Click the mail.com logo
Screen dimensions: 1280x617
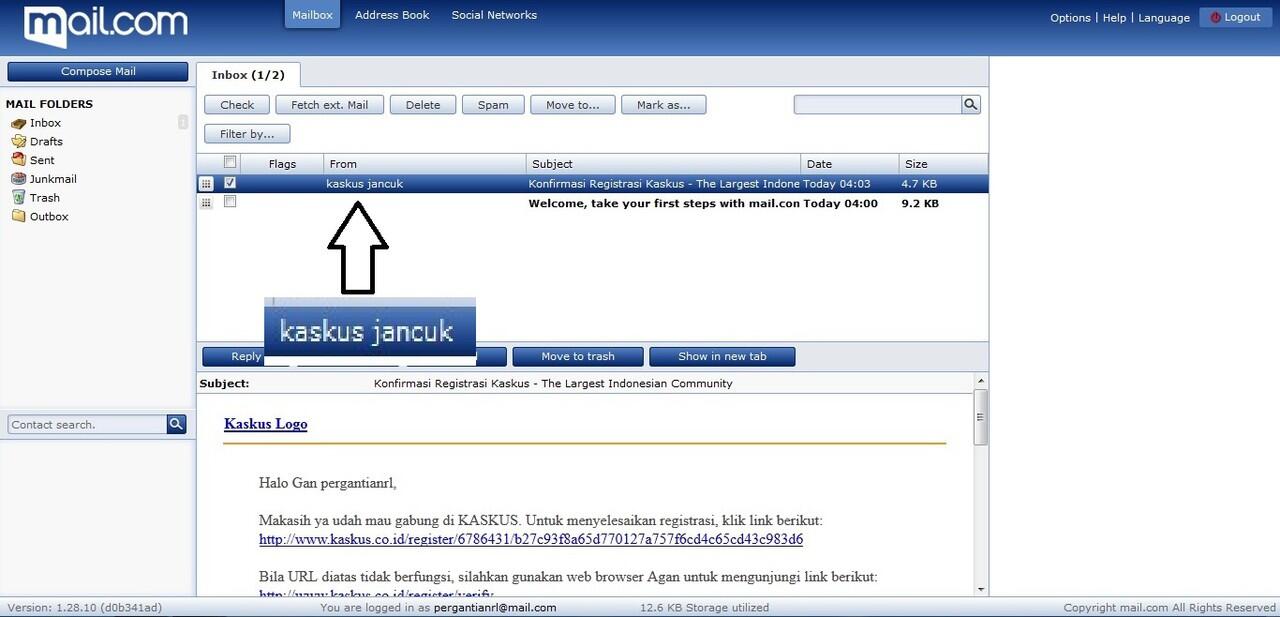click(105, 26)
